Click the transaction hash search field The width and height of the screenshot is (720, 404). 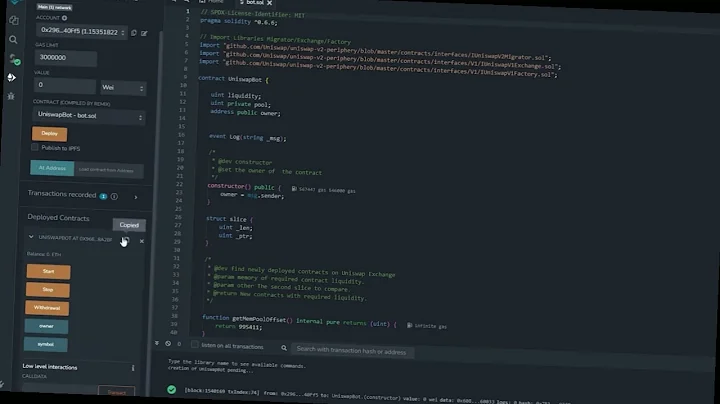(x=353, y=351)
